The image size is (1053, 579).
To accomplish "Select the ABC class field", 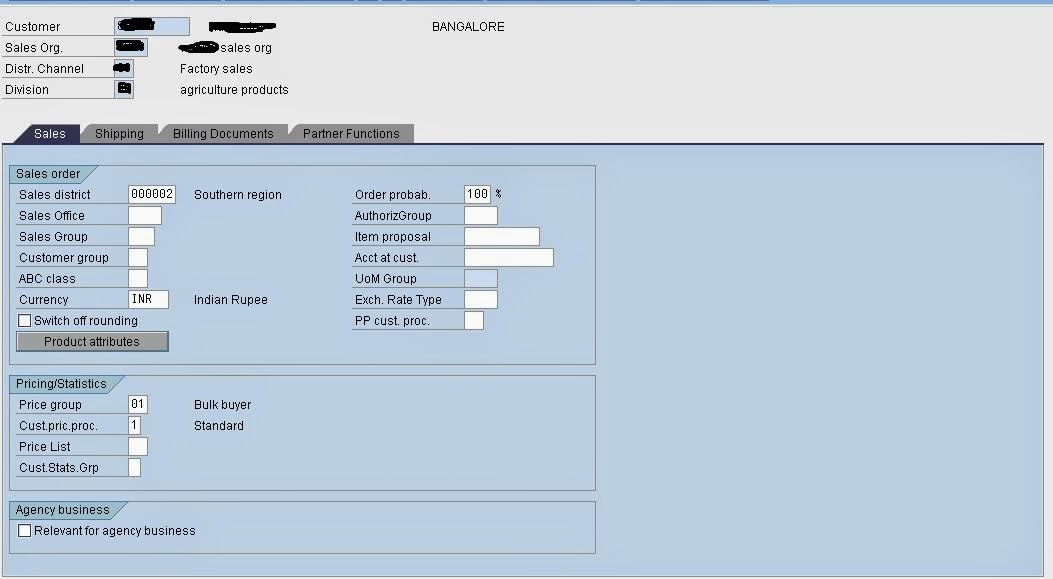I will [137, 278].
